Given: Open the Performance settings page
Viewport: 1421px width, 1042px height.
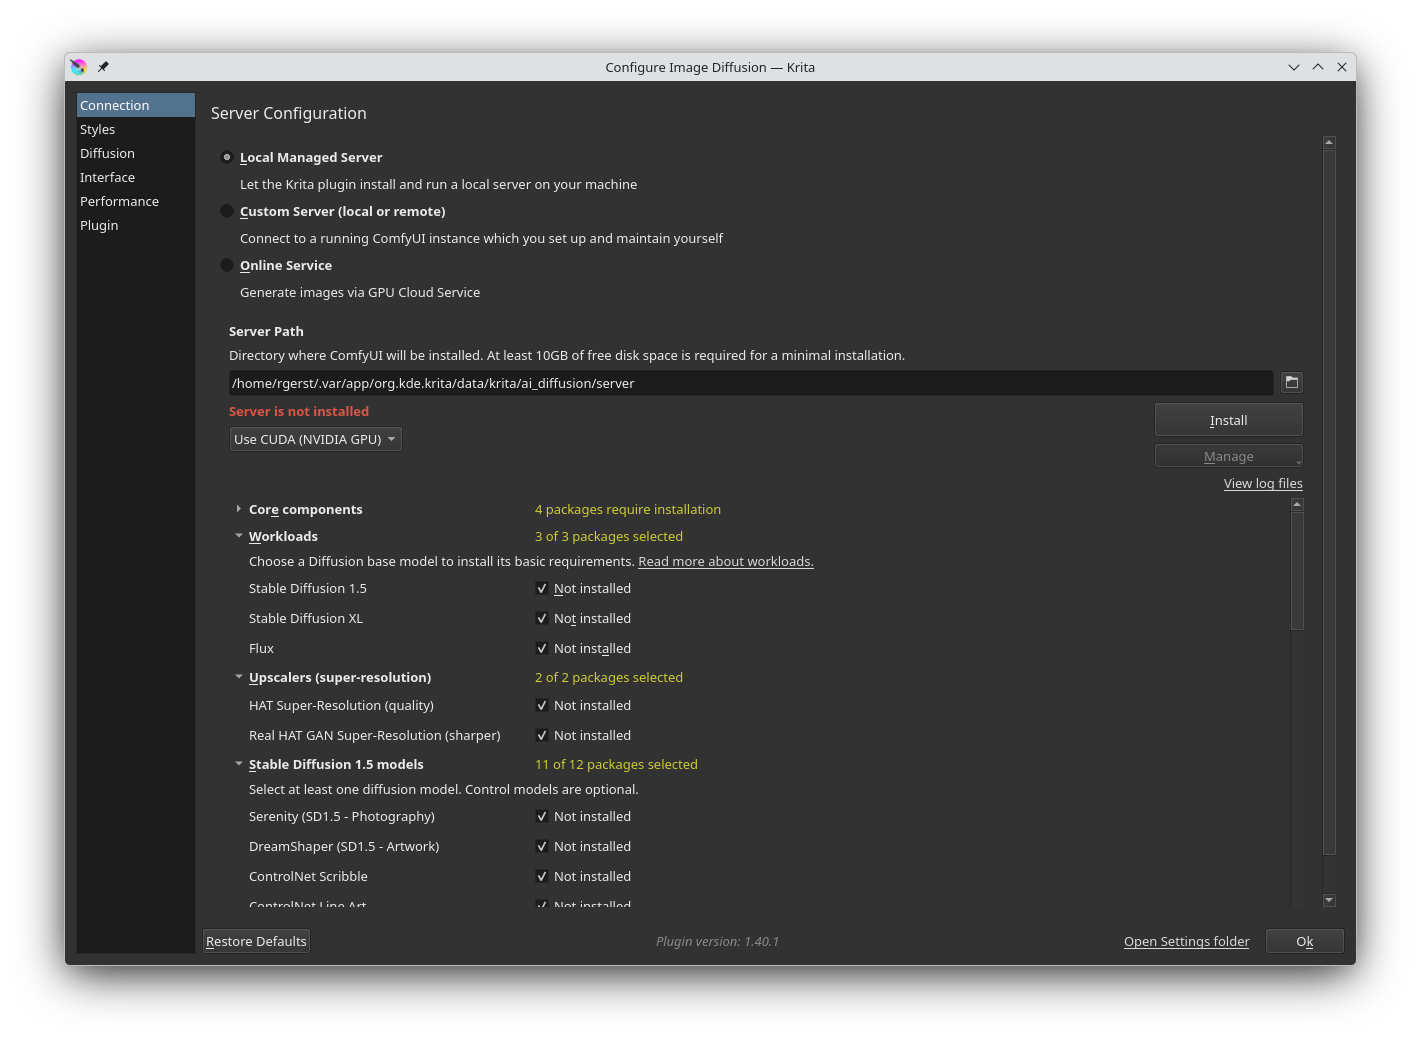Looking at the screenshot, I should point(119,201).
